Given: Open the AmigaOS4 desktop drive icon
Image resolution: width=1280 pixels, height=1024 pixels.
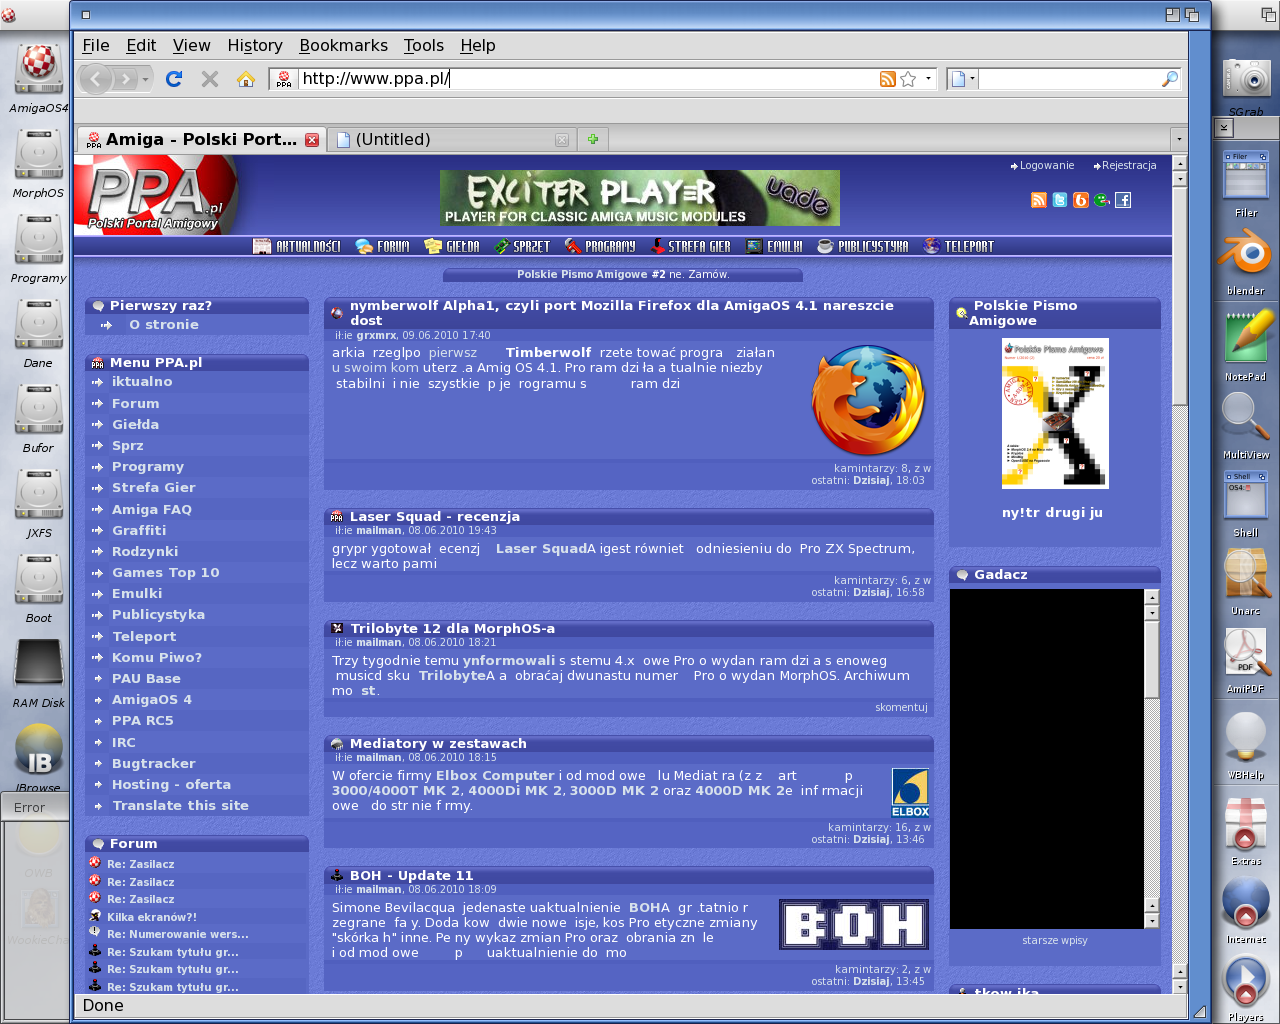Looking at the screenshot, I should (38, 68).
